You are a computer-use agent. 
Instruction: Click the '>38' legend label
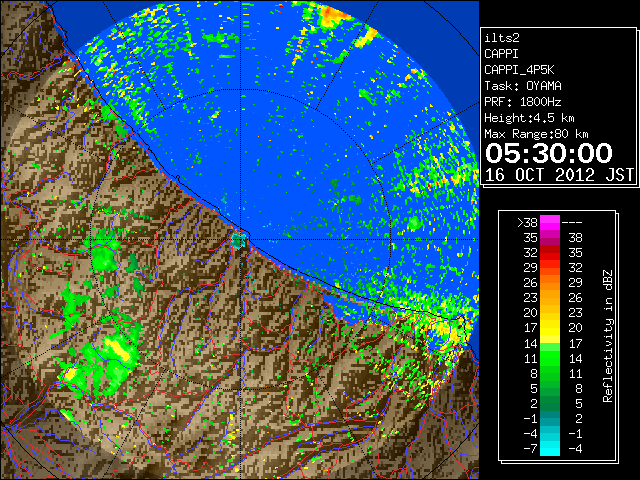tap(527, 223)
